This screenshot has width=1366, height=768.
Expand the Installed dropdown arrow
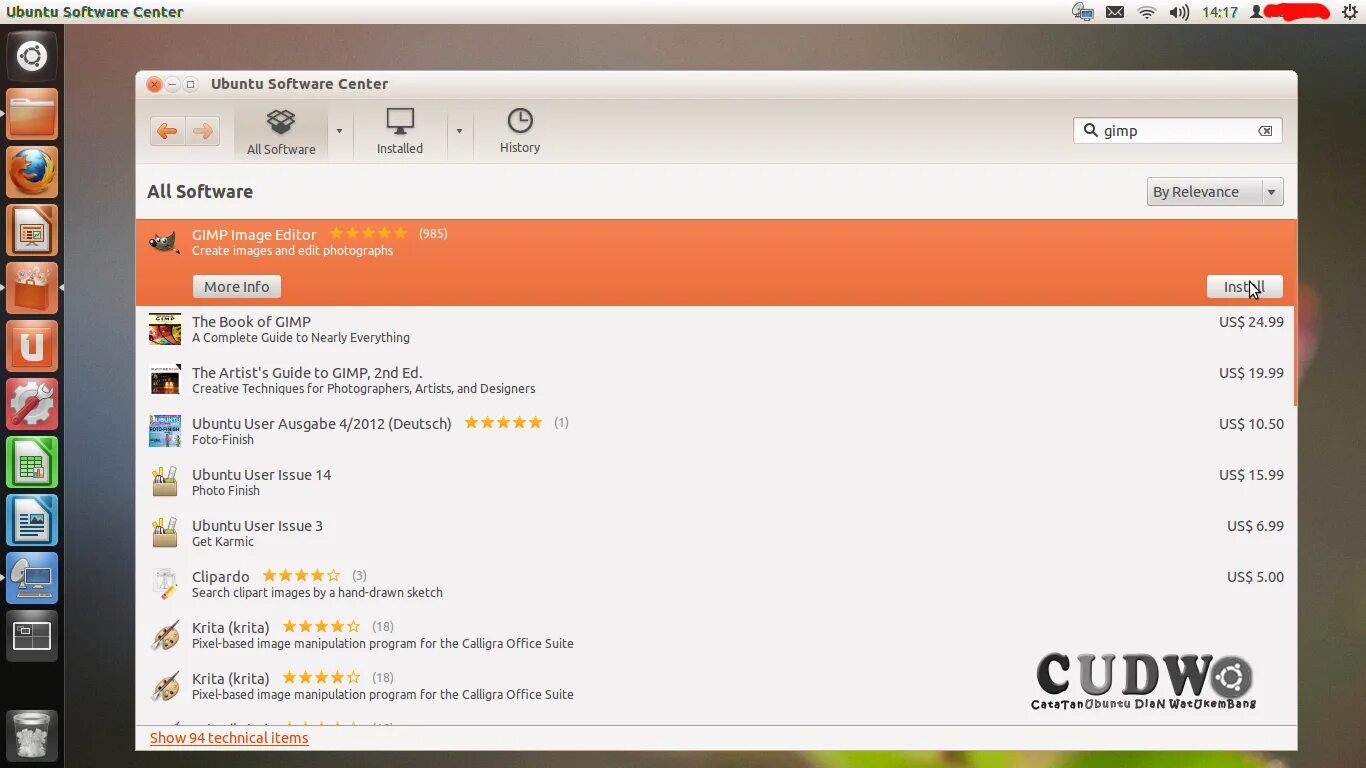click(x=459, y=131)
